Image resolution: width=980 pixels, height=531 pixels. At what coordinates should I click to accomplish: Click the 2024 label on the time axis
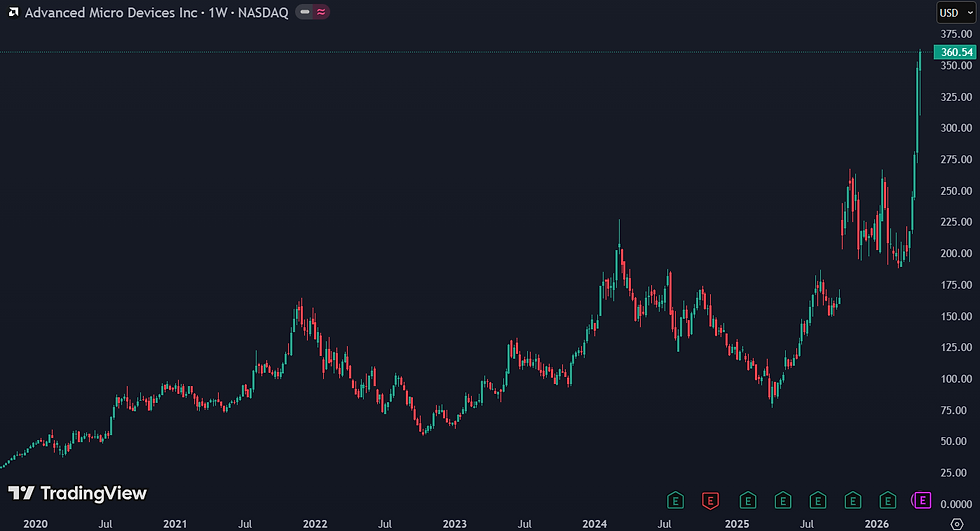coord(594,524)
